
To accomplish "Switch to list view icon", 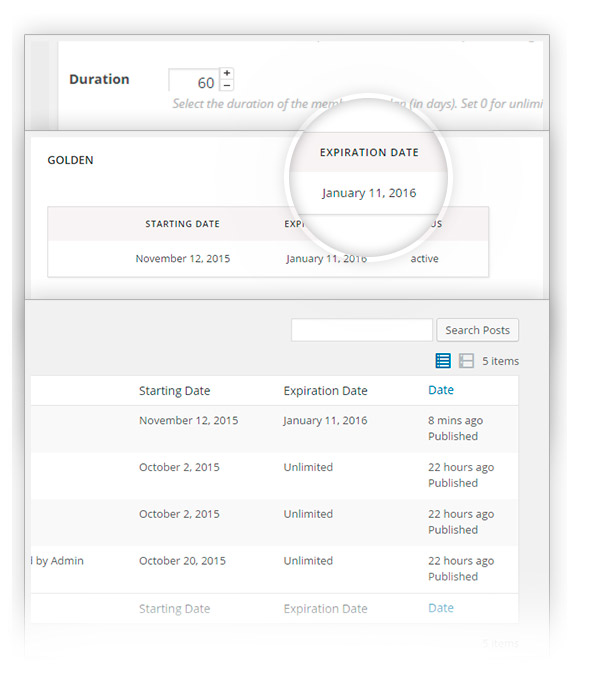I will pos(443,361).
